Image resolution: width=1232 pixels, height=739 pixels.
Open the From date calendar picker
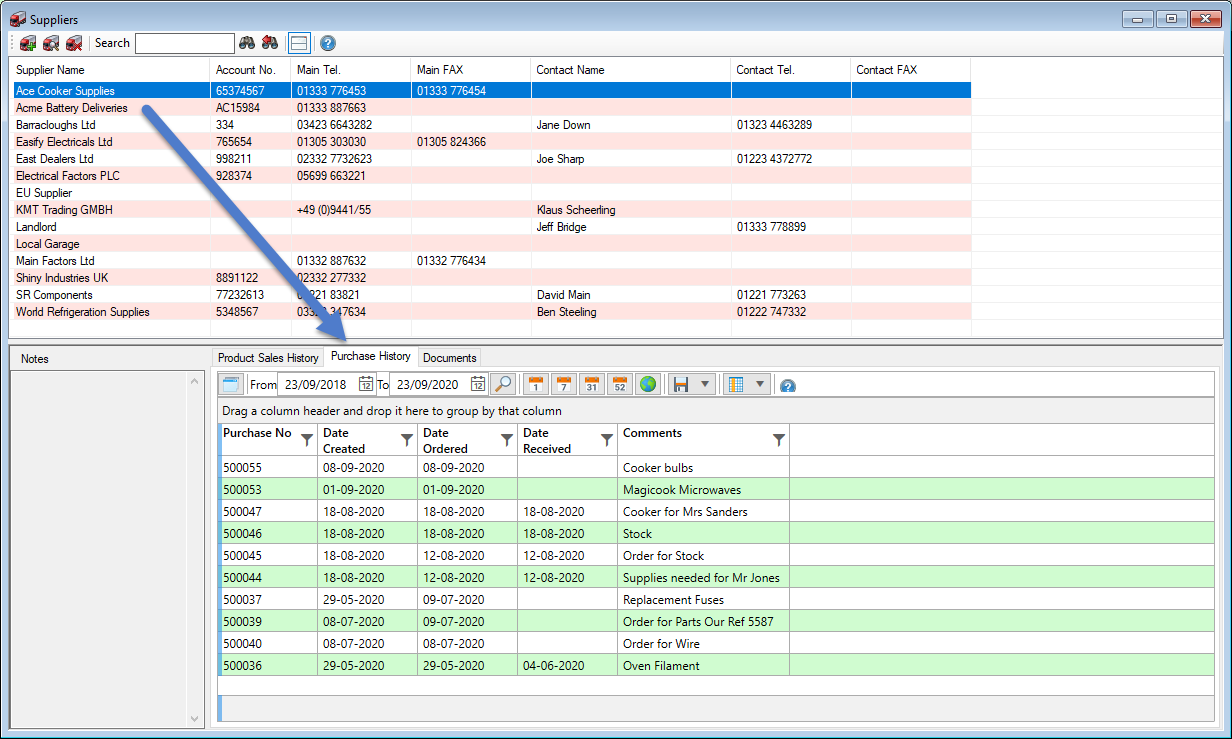(366, 384)
